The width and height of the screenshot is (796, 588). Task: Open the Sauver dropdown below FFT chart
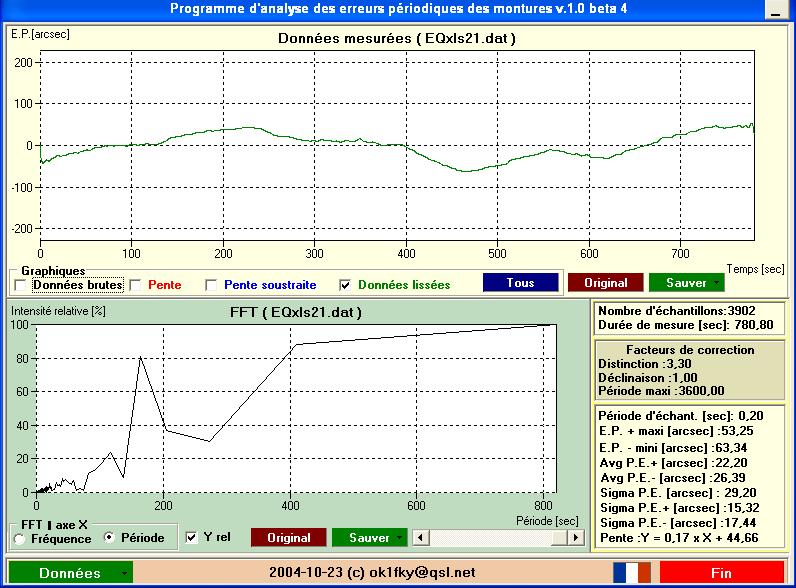coord(369,538)
